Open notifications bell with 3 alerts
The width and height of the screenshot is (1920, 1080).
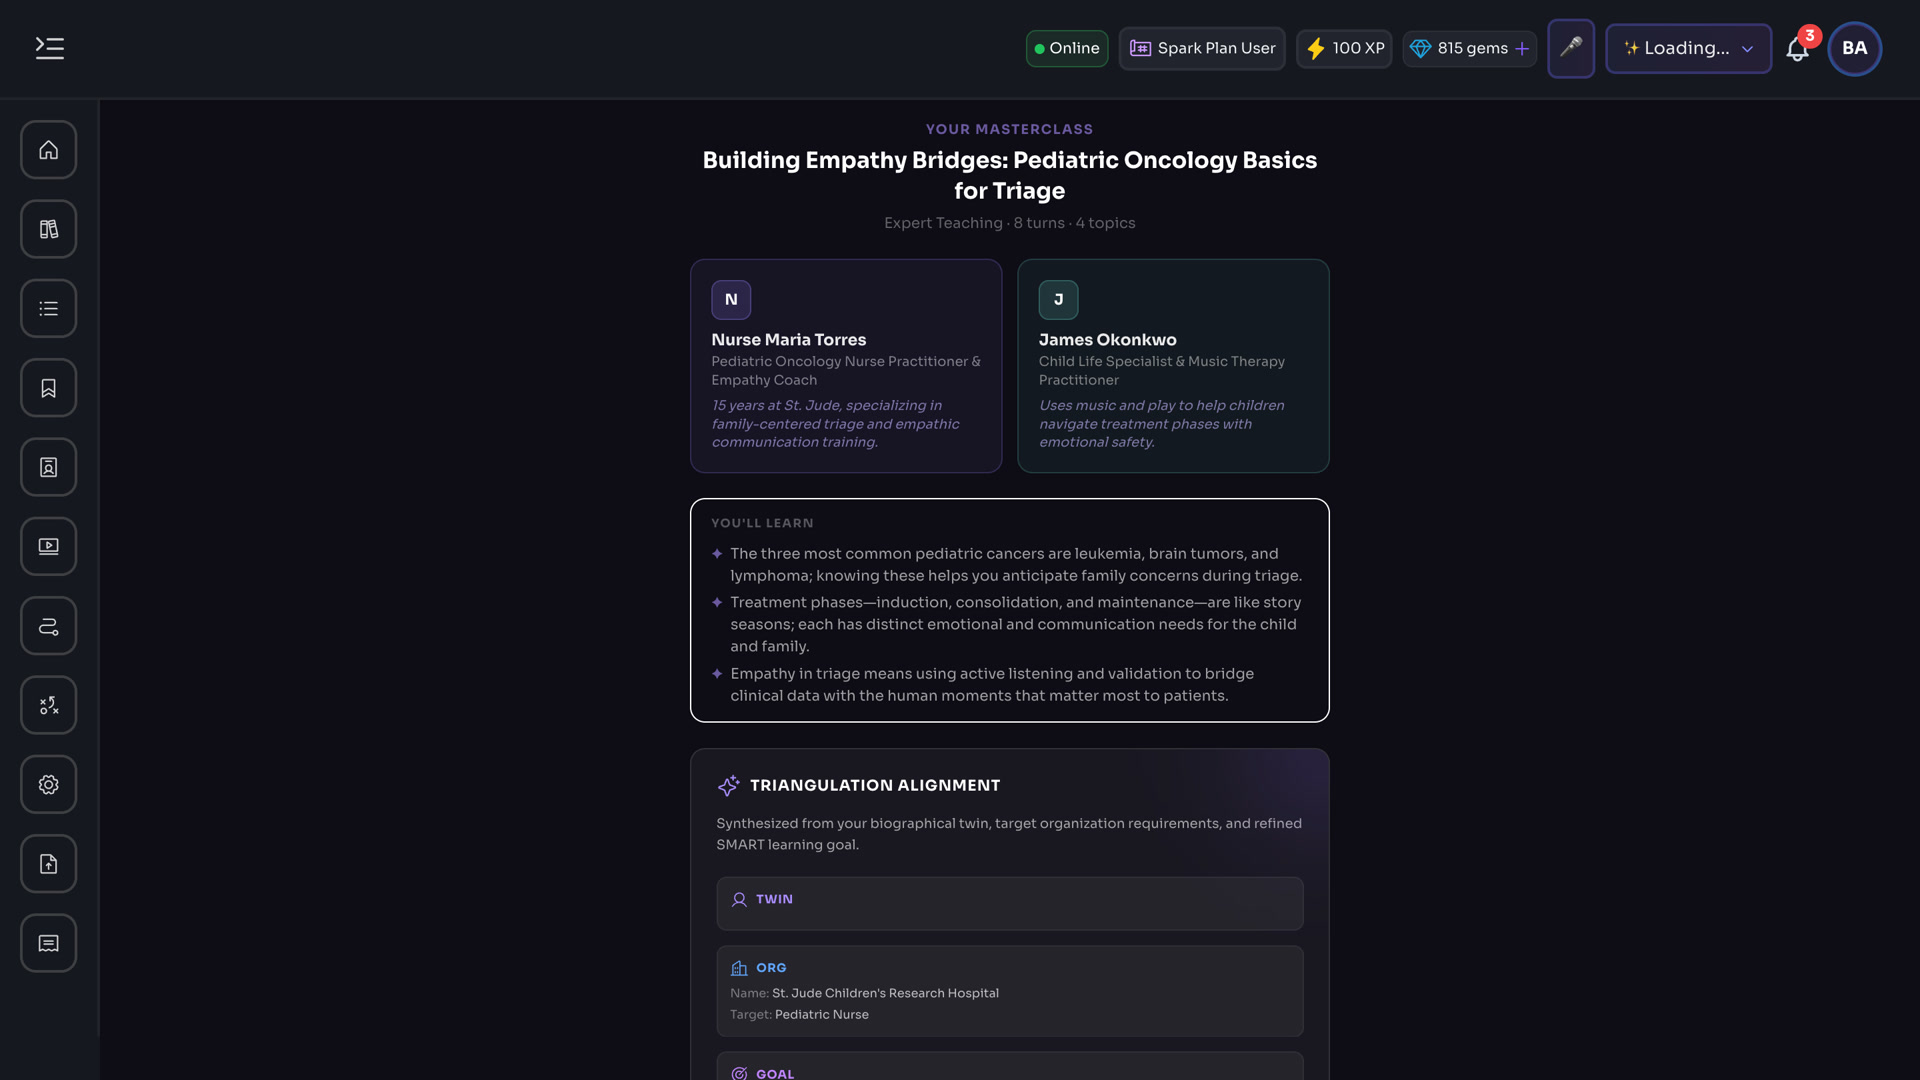(1799, 48)
